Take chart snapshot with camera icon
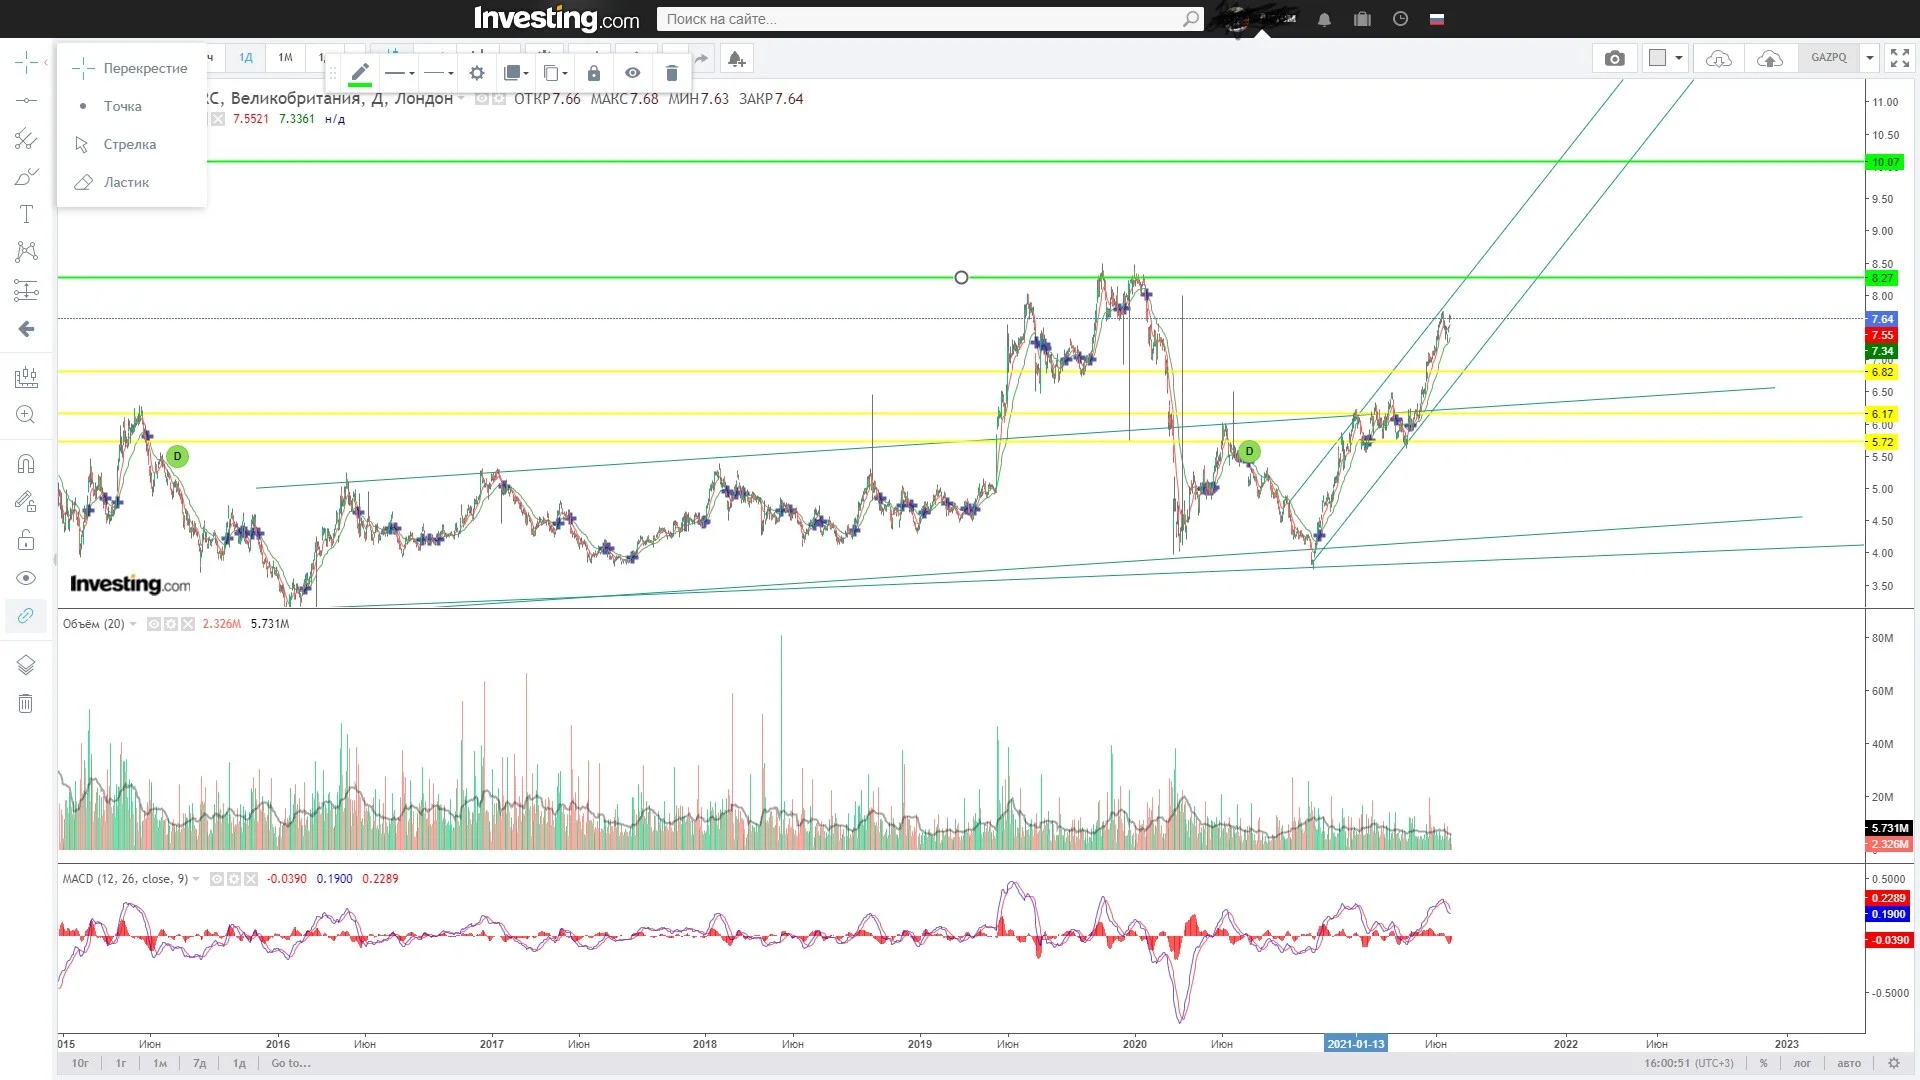The image size is (1920, 1080). (x=1614, y=59)
